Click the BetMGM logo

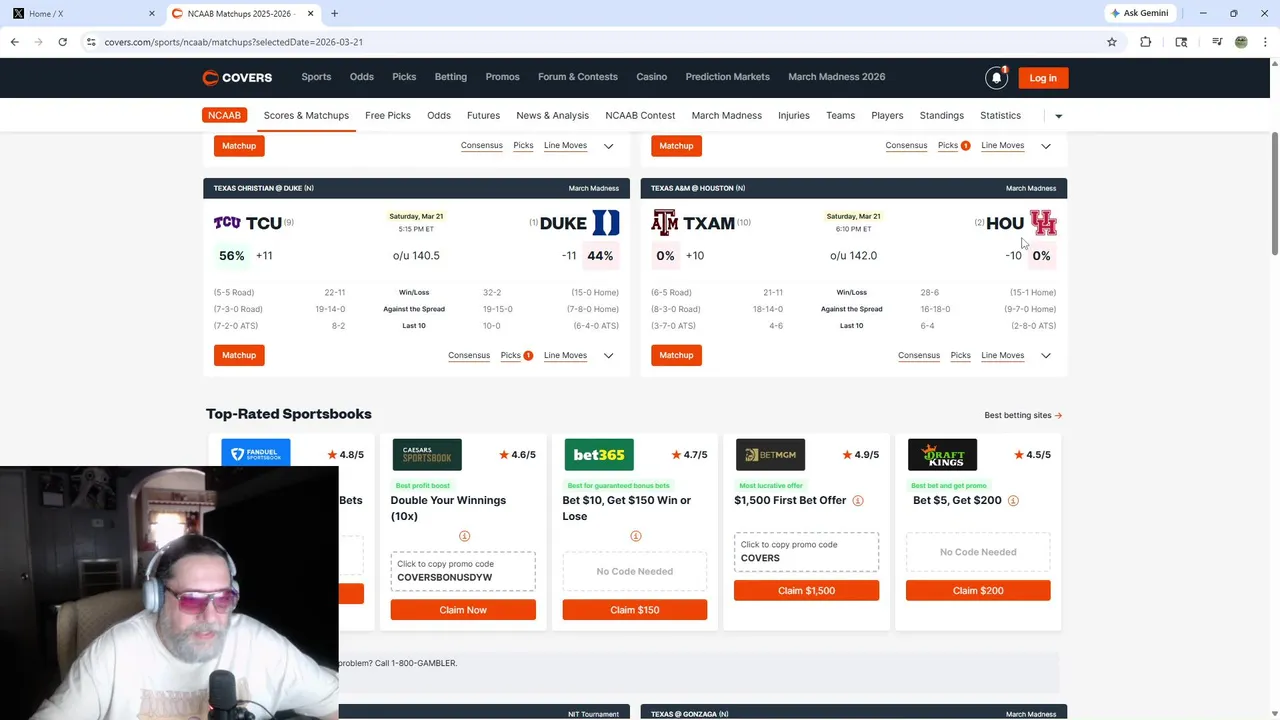(x=770, y=454)
